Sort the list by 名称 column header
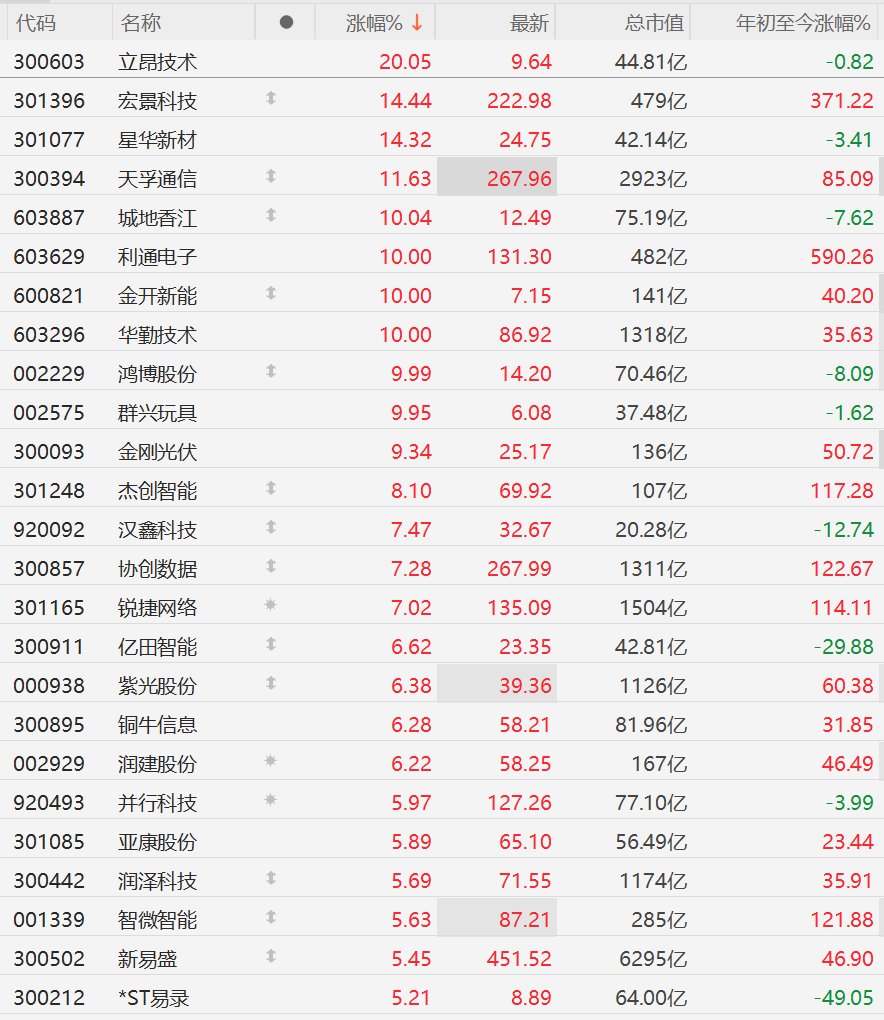The width and height of the screenshot is (884, 1020). [141, 23]
